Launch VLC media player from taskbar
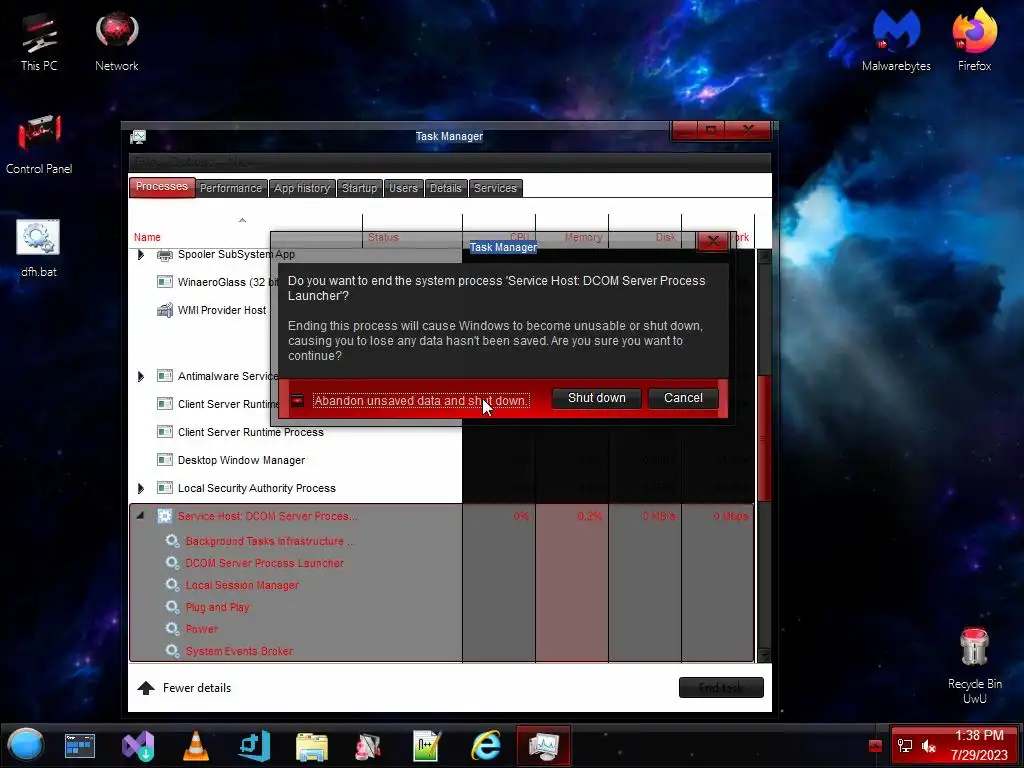 pos(195,746)
